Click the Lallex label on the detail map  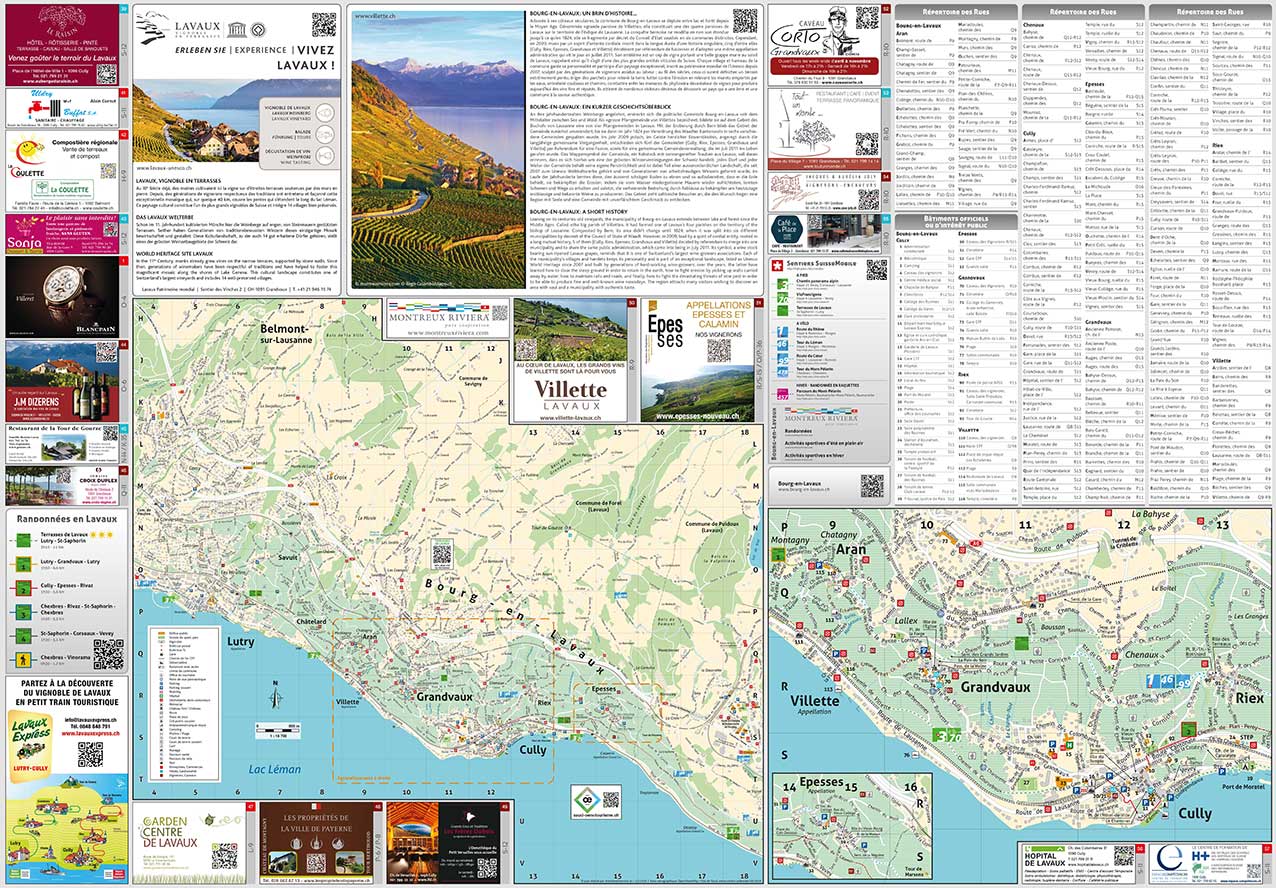tap(907, 620)
